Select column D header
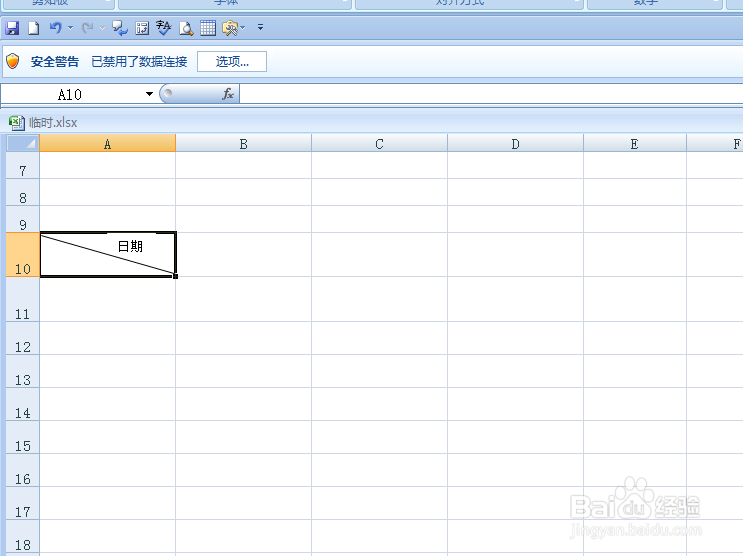 coord(516,144)
